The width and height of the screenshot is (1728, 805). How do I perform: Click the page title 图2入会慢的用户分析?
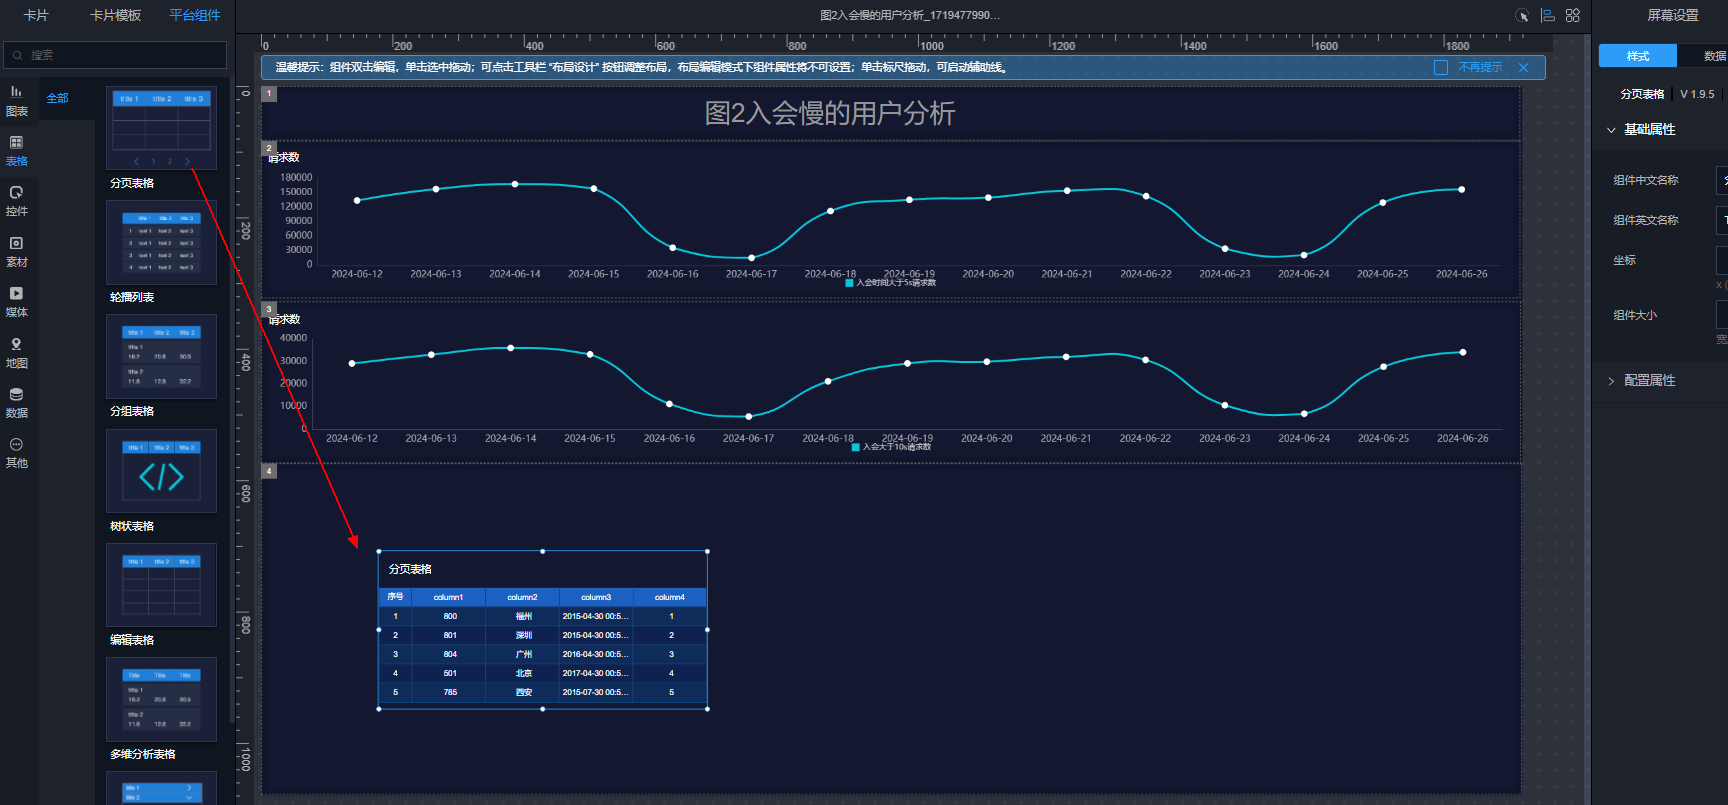pos(830,113)
